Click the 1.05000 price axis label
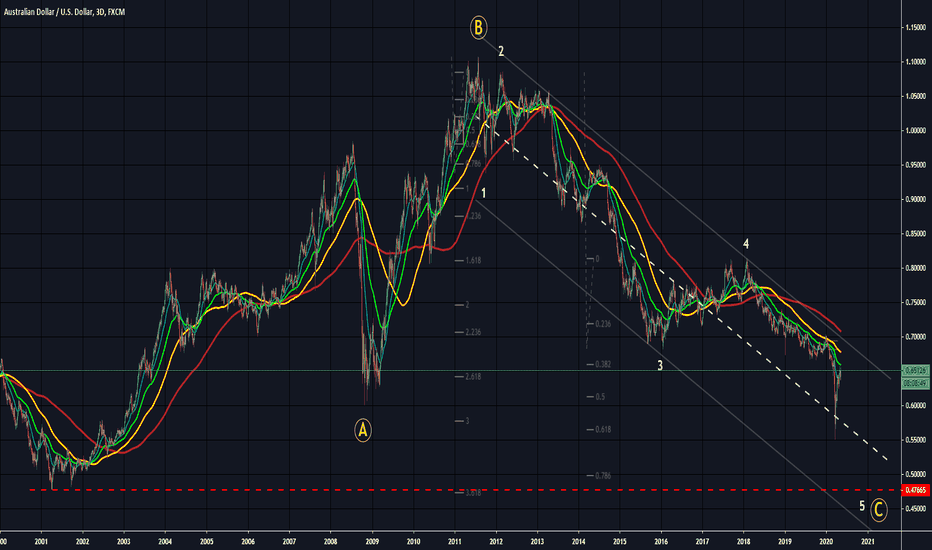 [915, 96]
